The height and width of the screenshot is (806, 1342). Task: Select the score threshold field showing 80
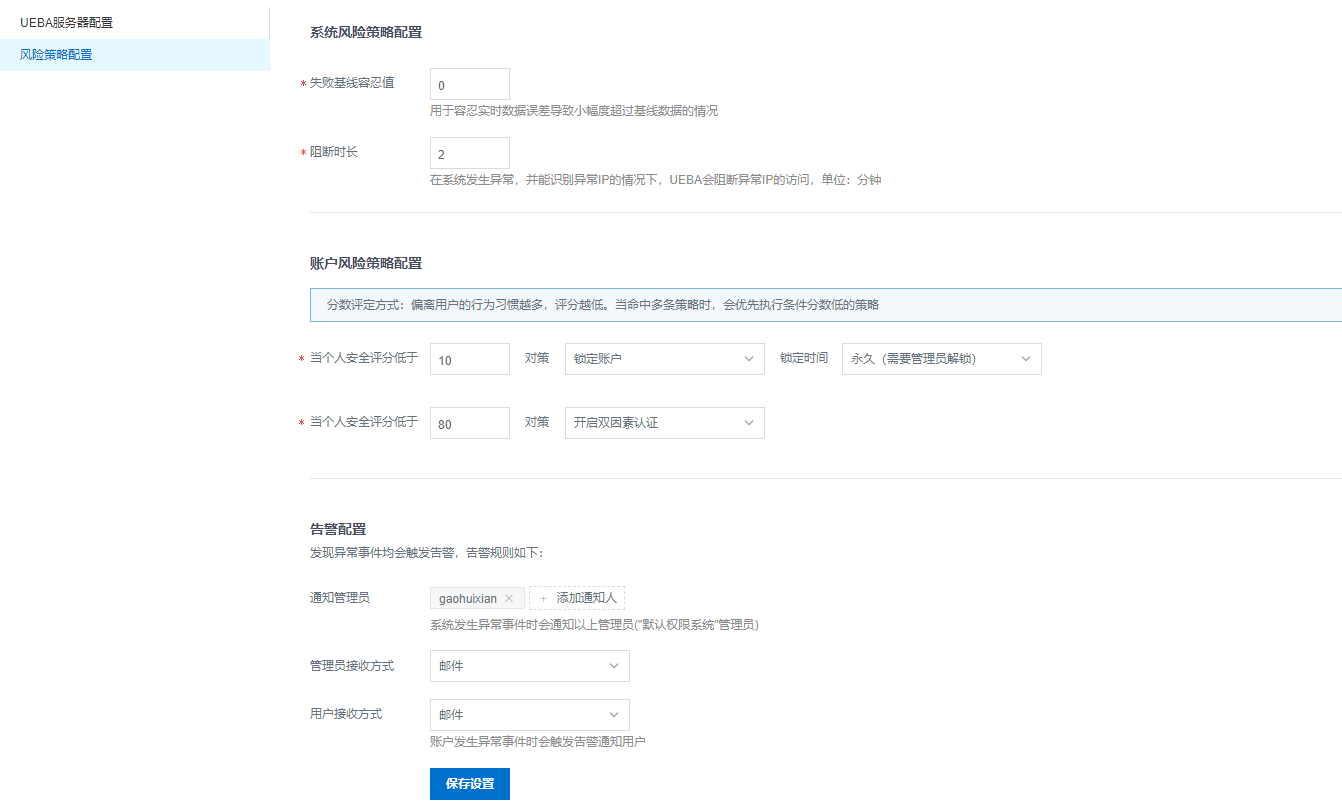pyautogui.click(x=469, y=424)
